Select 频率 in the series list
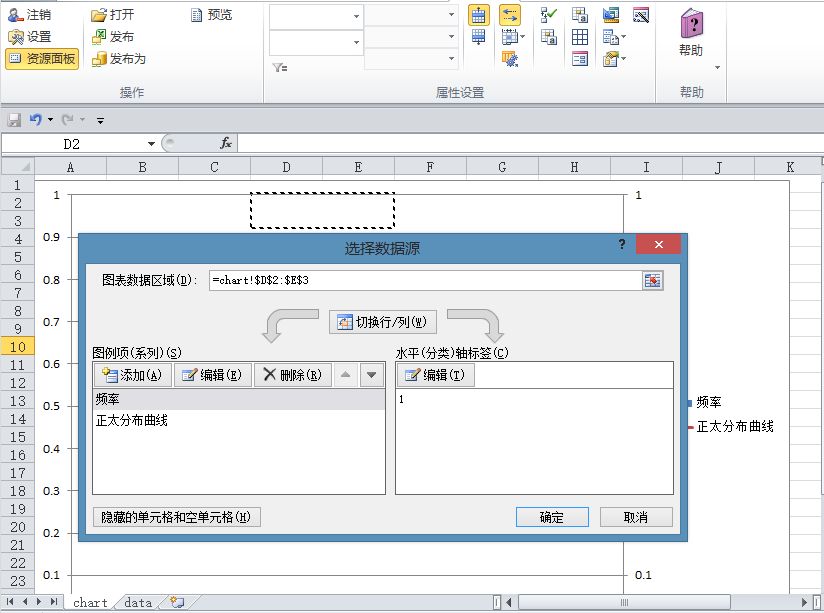 239,400
